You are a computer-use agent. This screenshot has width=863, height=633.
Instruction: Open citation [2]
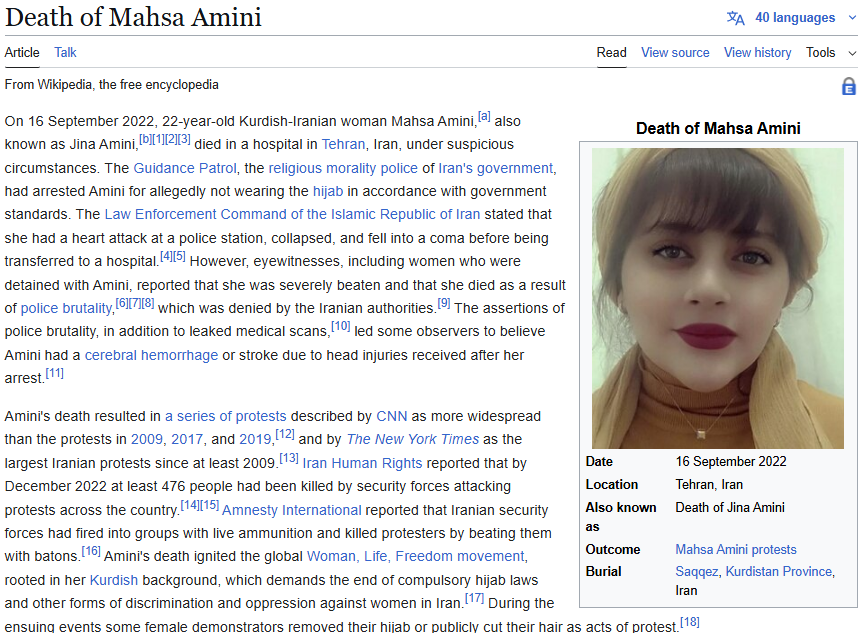[x=171, y=139]
